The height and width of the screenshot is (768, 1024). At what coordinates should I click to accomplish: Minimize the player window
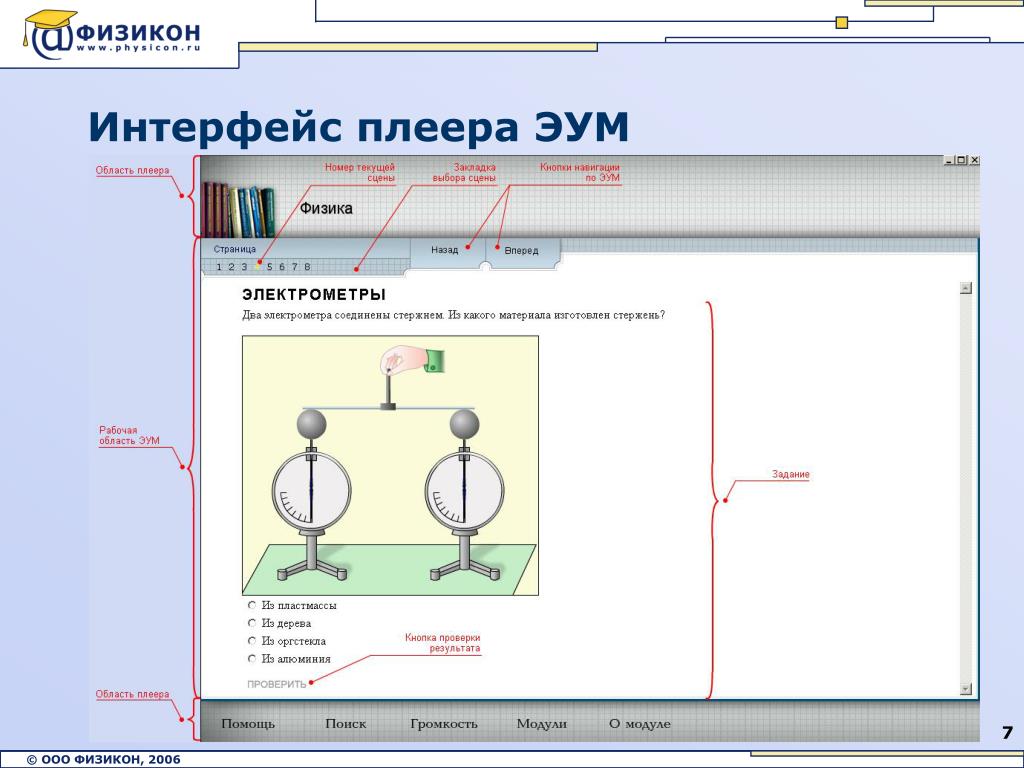pyautogui.click(x=950, y=160)
